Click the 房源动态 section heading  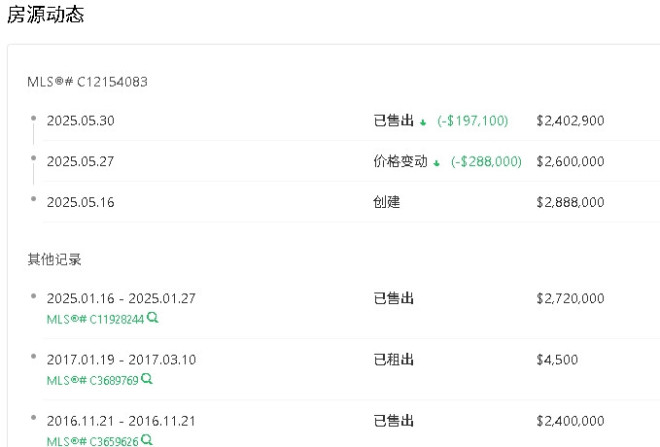click(46, 15)
